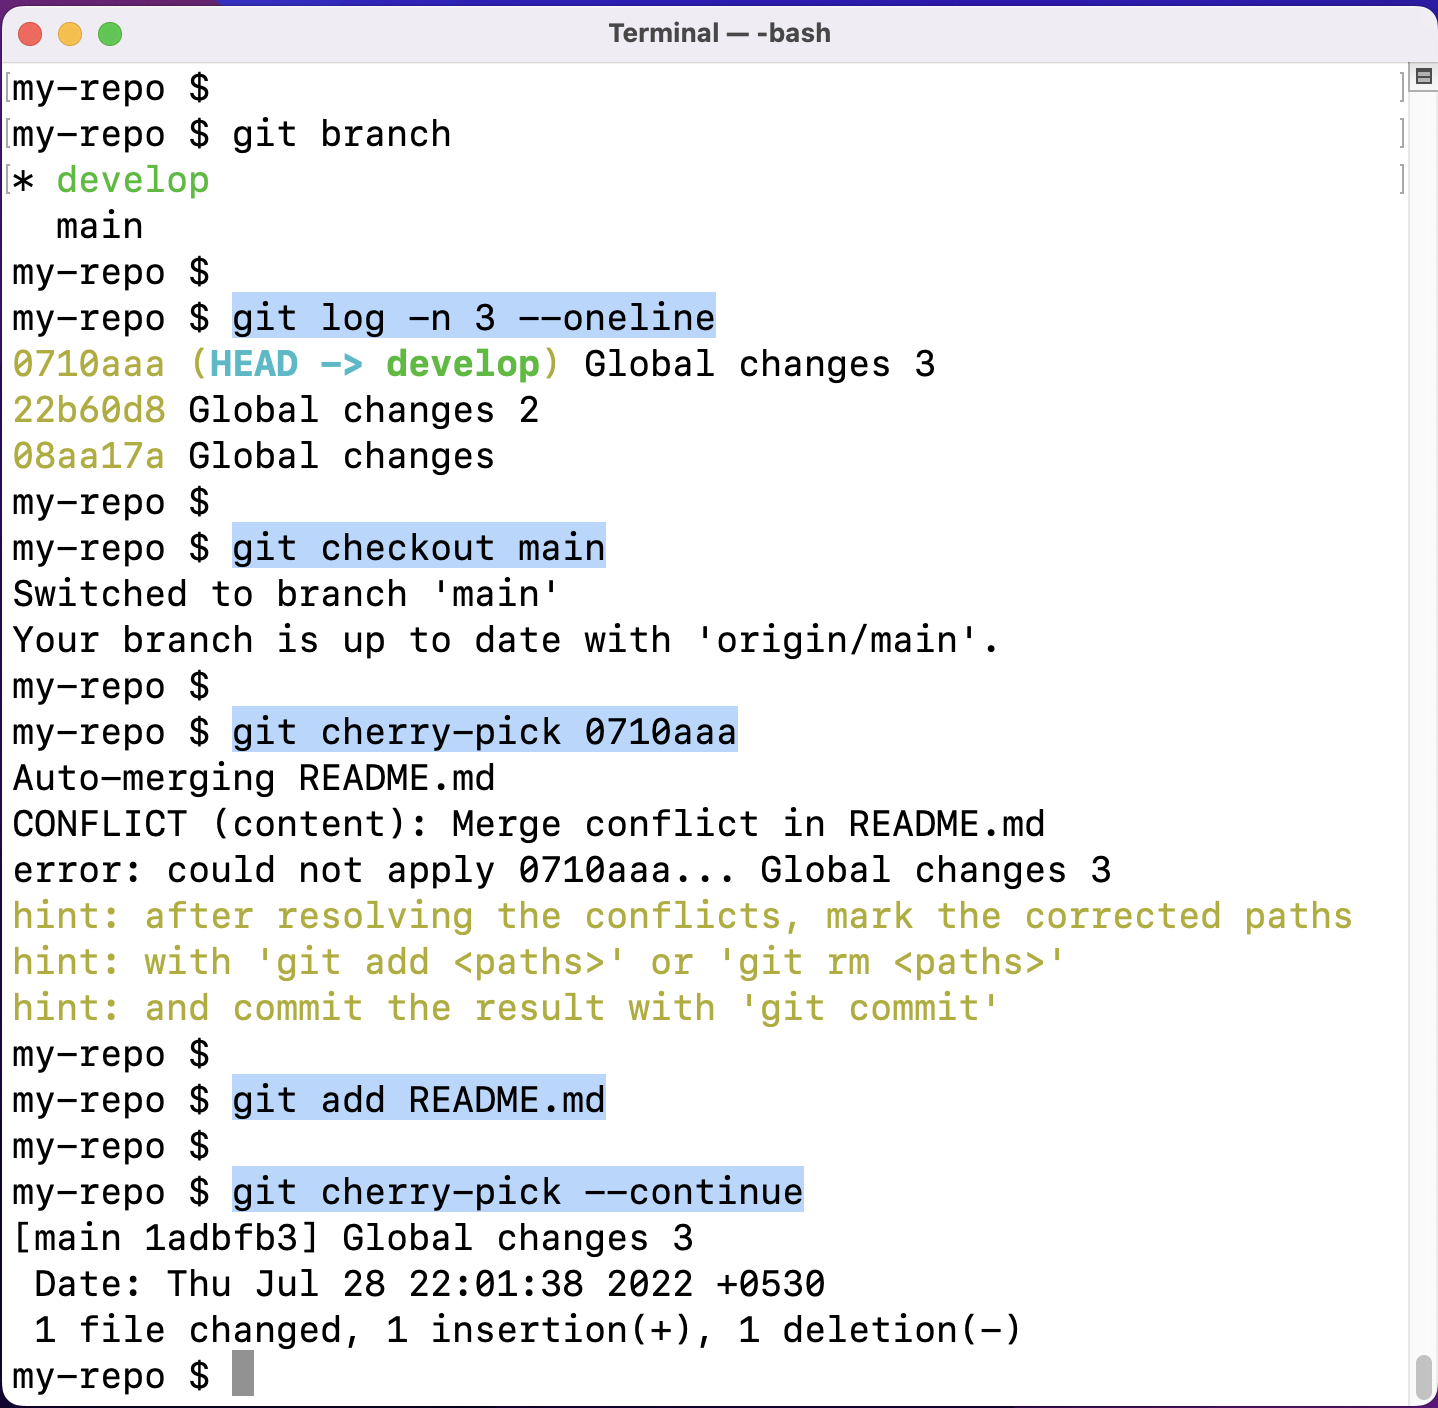Click the red close window button
The image size is (1438, 1408).
[x=30, y=34]
